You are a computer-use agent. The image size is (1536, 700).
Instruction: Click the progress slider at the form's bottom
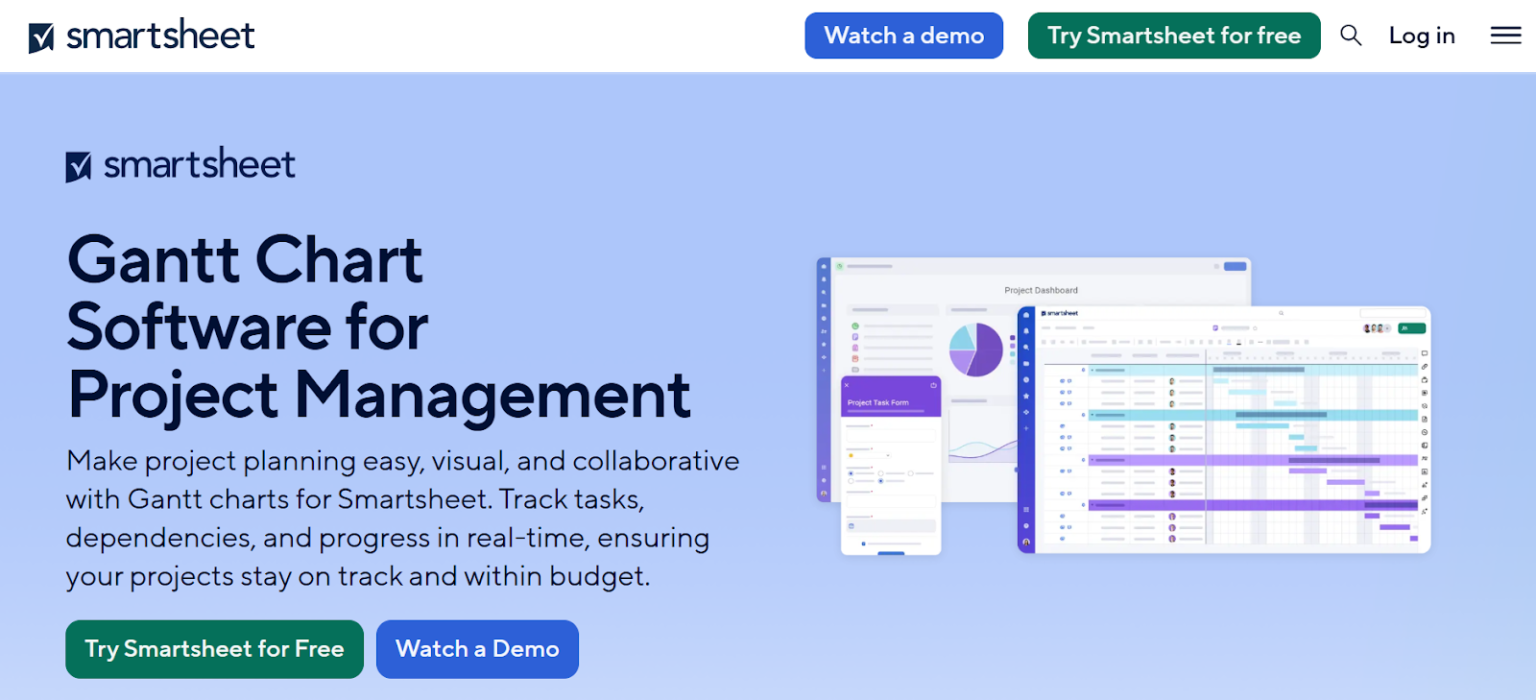point(863,543)
